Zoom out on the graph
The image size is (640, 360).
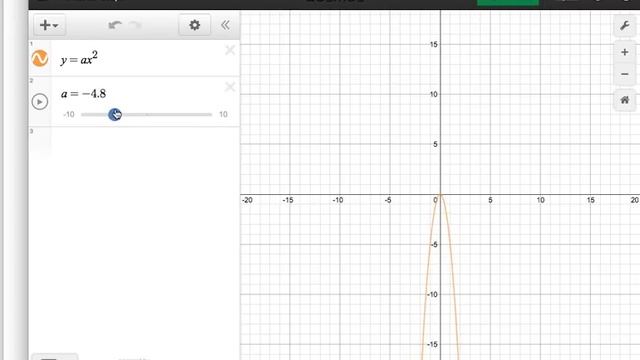point(624,74)
